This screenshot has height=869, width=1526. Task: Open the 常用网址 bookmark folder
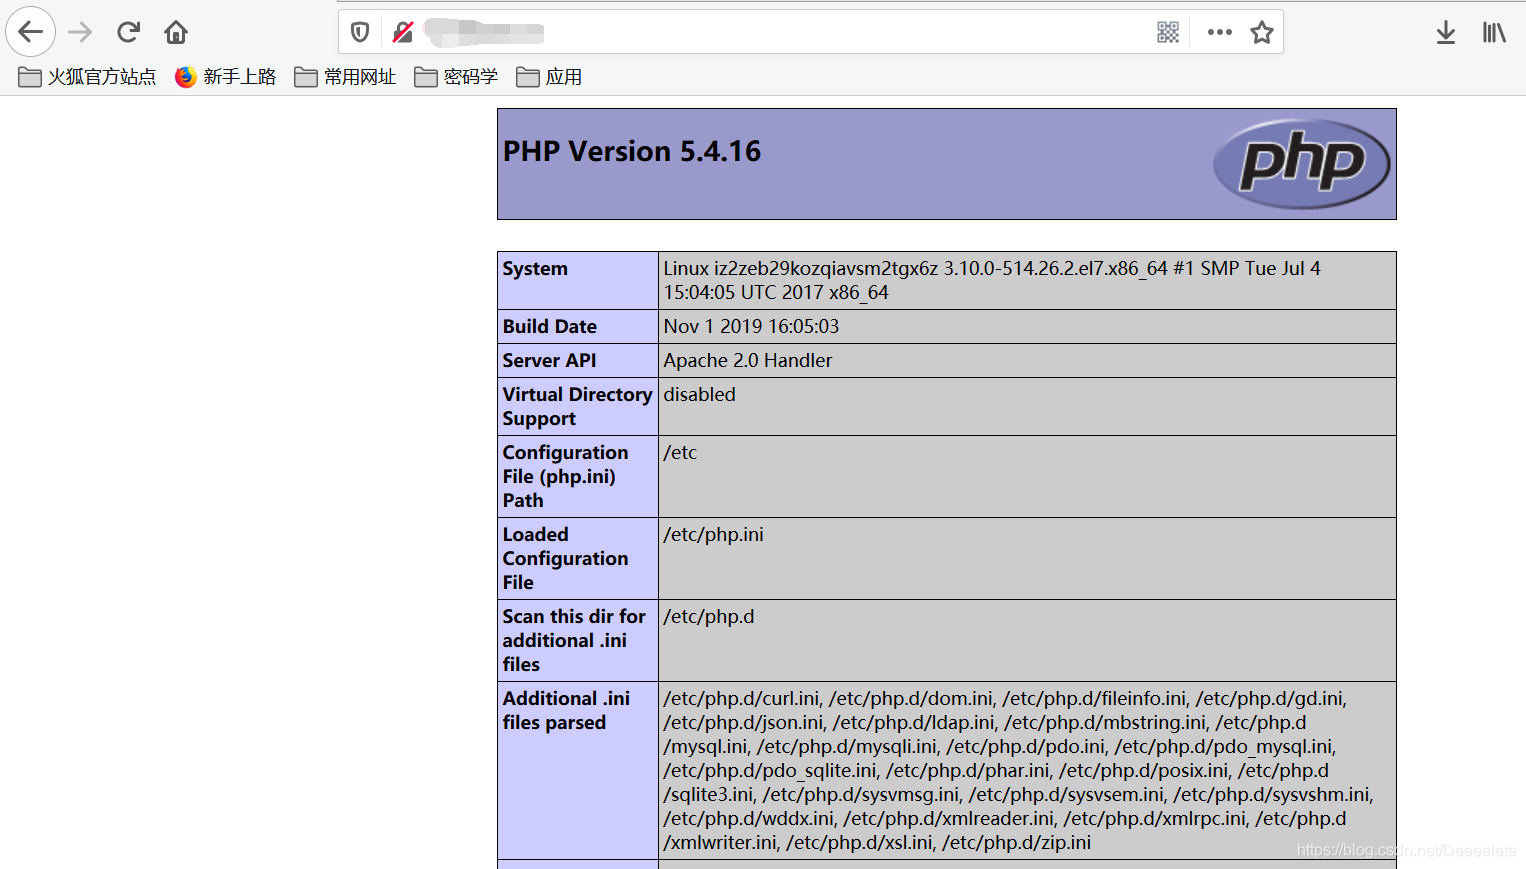point(345,77)
